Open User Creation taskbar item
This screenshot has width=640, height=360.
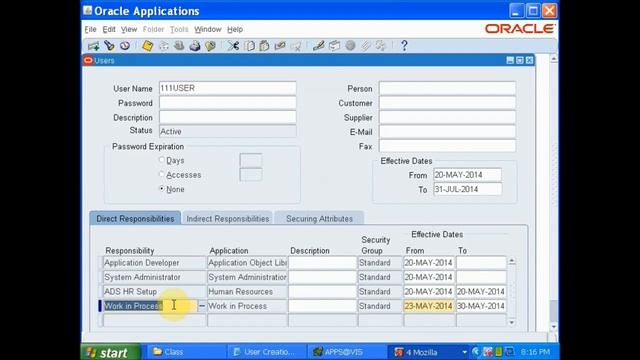coord(266,352)
